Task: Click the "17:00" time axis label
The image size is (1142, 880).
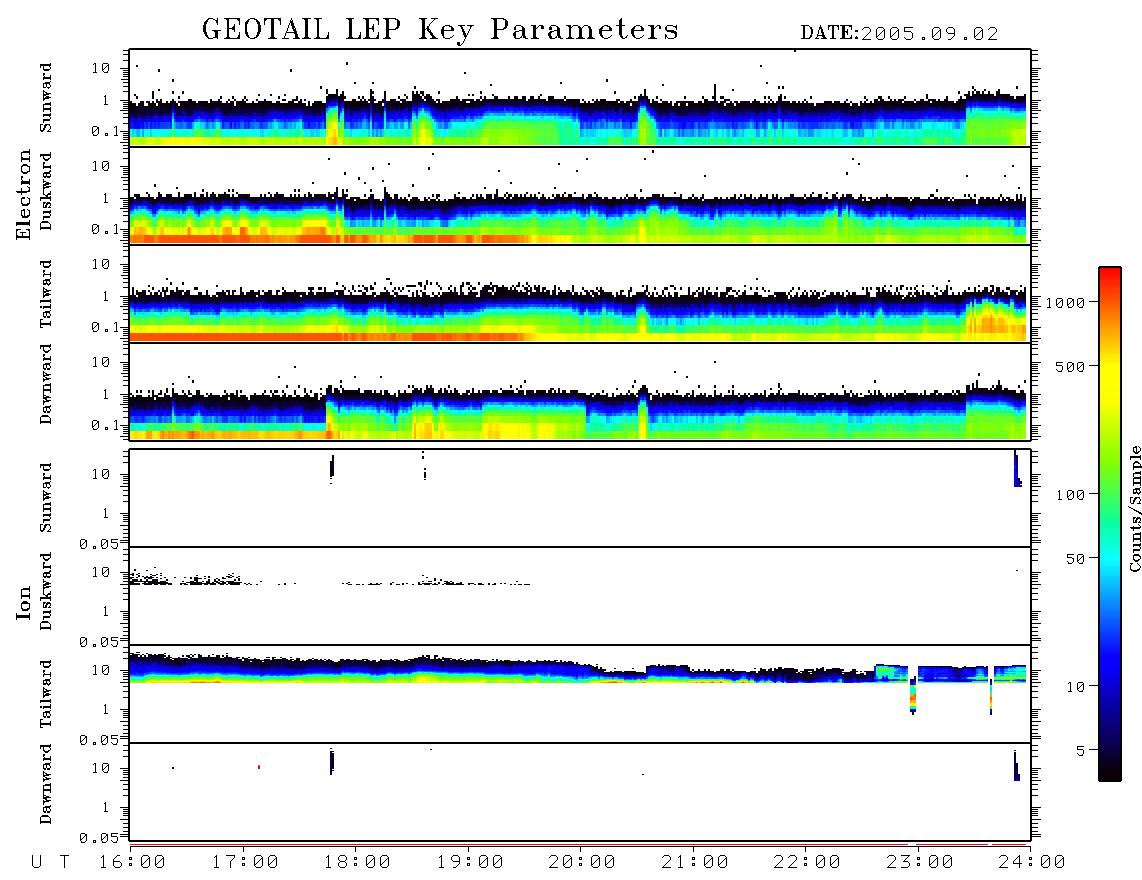Action: (245, 862)
